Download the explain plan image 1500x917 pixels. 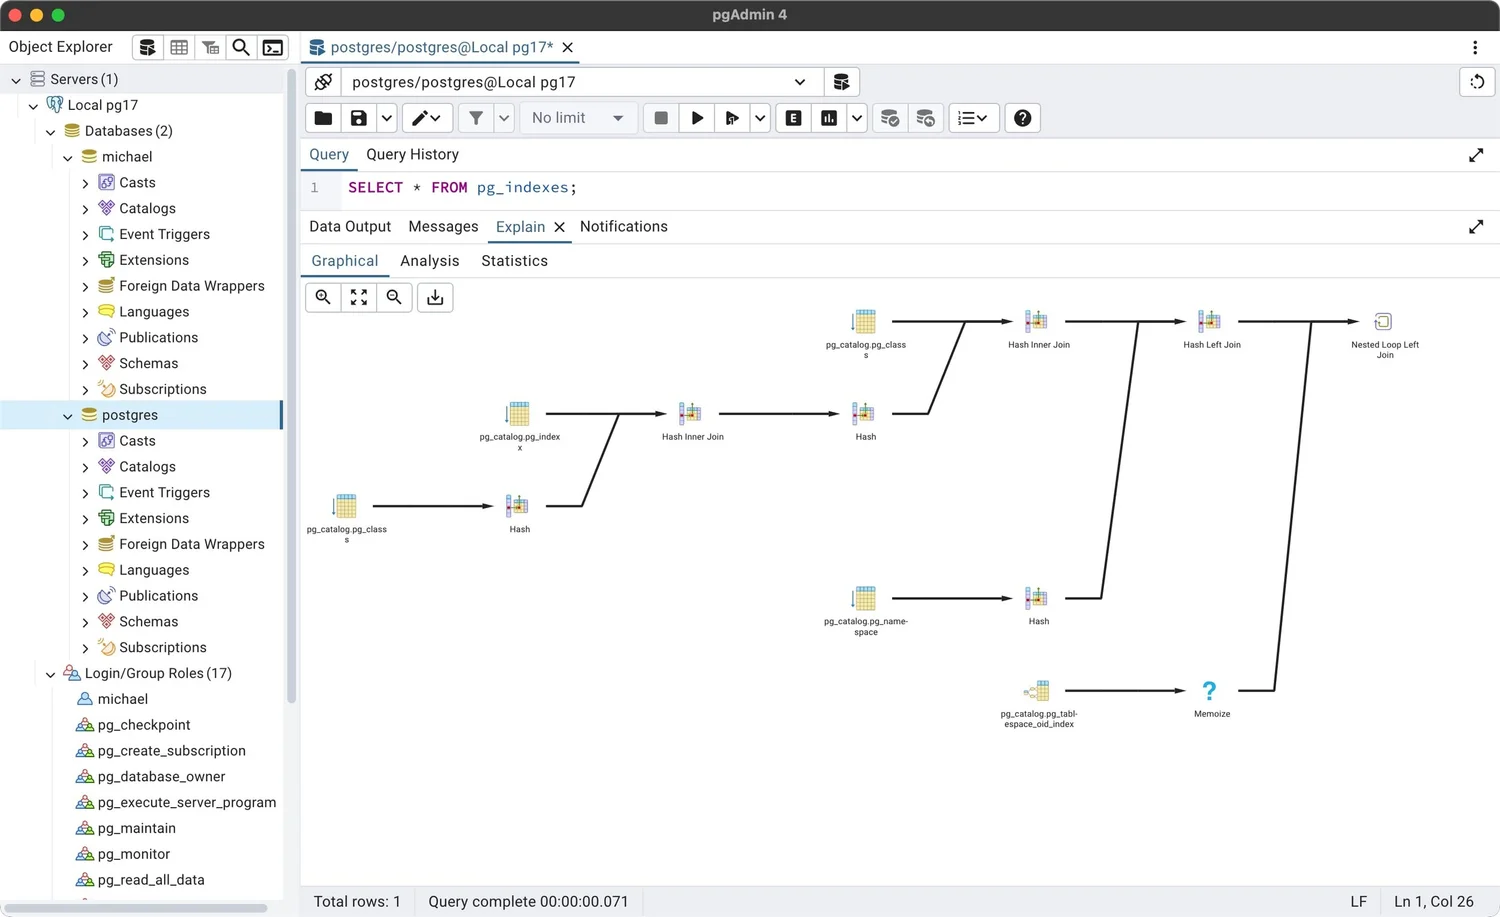pyautogui.click(x=434, y=297)
